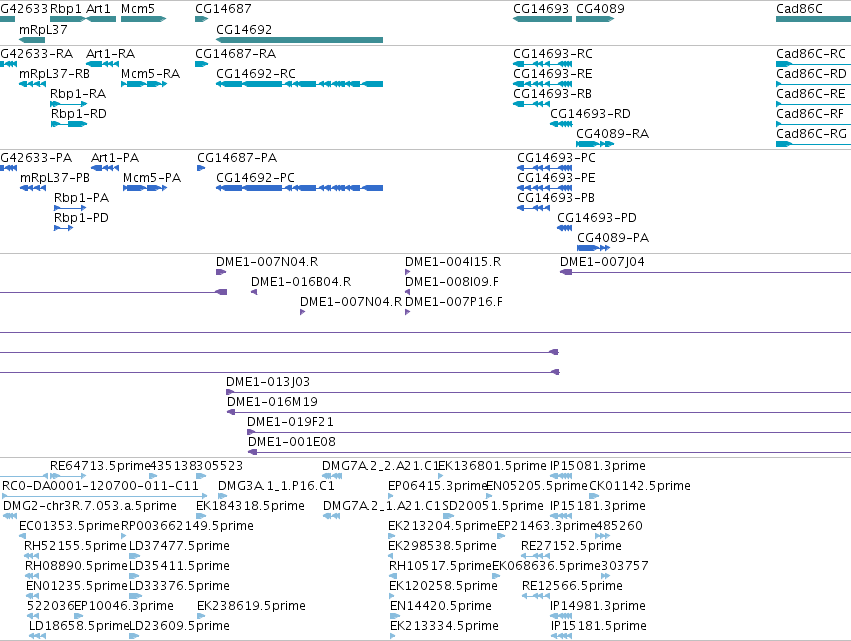The width and height of the screenshot is (851, 641).
Task: Click the CG14692-RC transcript glyph
Action: 300,84
